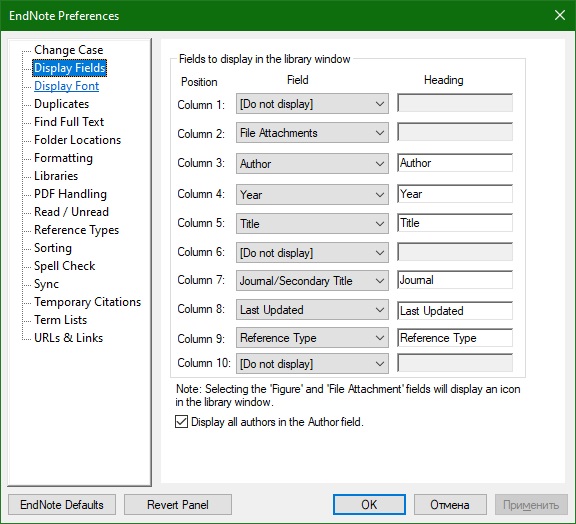Image resolution: width=576 pixels, height=524 pixels.
Task: Open the Formatting preferences
Action: click(x=63, y=158)
